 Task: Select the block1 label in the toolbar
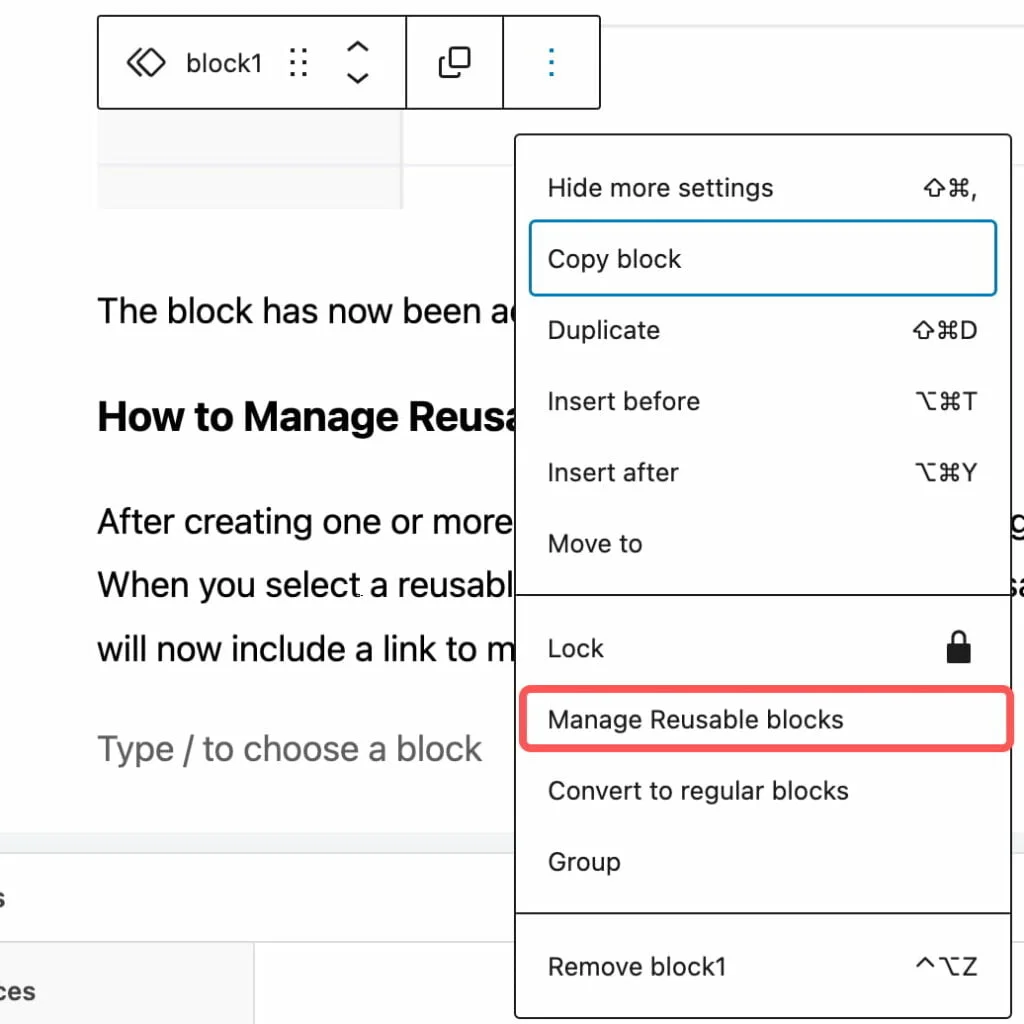224,62
